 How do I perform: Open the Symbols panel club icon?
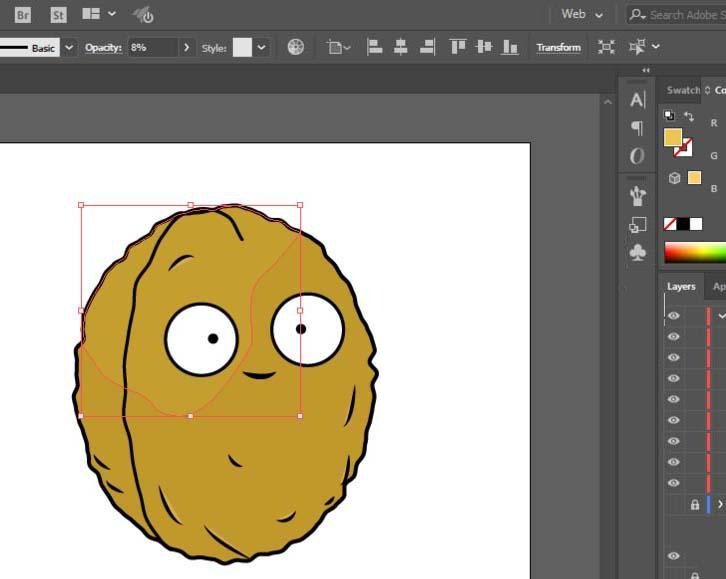[637, 253]
